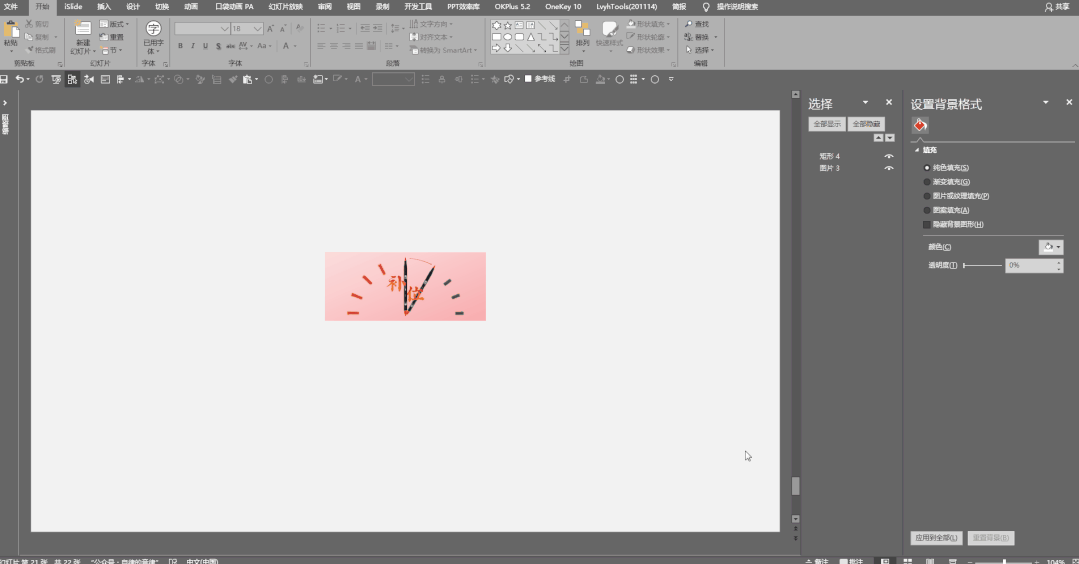Viewport: 1079px width, 564px height.
Task: Click the 全部显示 button
Action: pyautogui.click(x=826, y=124)
